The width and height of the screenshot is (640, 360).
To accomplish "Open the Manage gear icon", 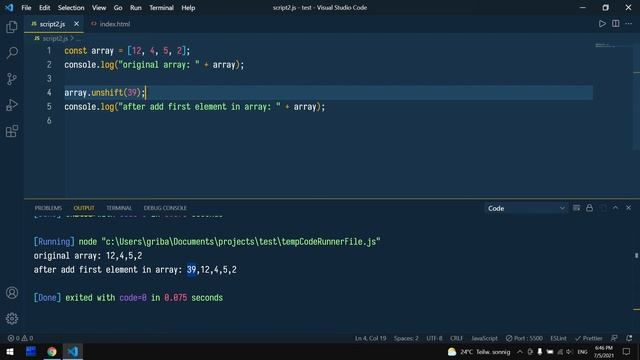I will (12, 318).
